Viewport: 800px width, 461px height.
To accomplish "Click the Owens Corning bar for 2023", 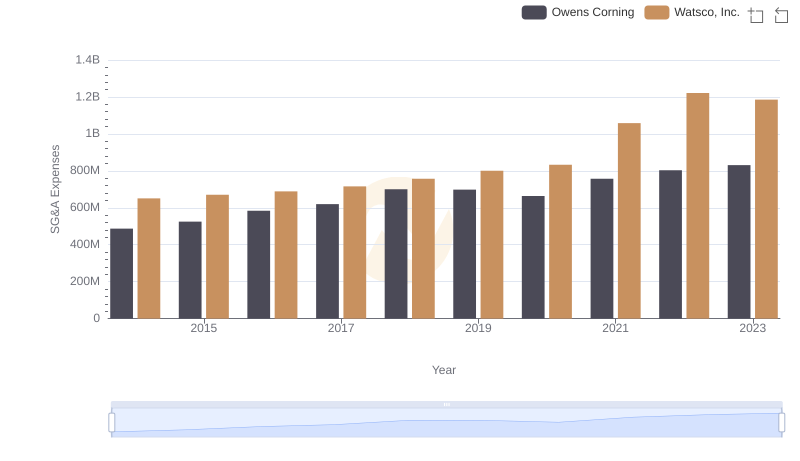I will click(739, 242).
